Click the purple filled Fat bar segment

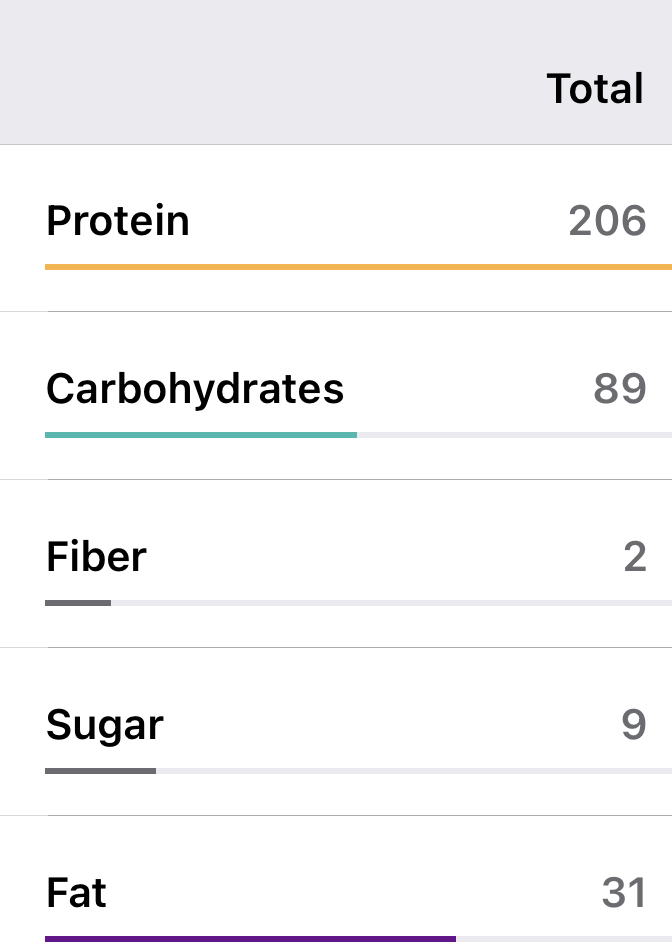click(x=250, y=939)
